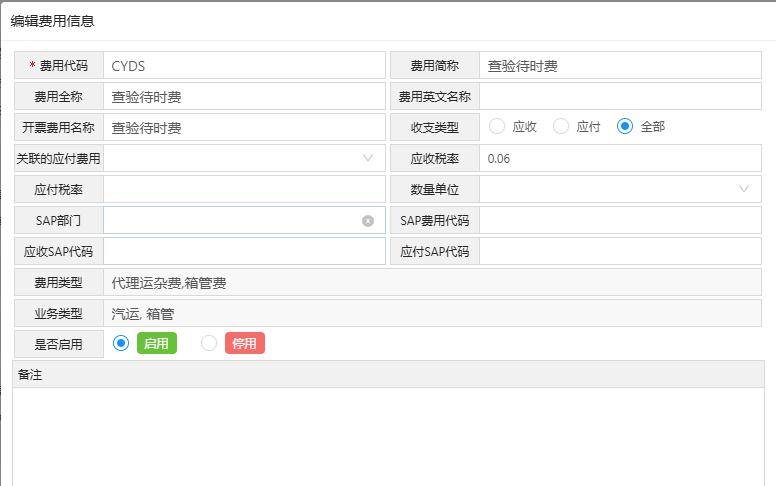The height and width of the screenshot is (486, 776).
Task: Expand the 关联的应付费用 dropdown
Action: coord(367,158)
